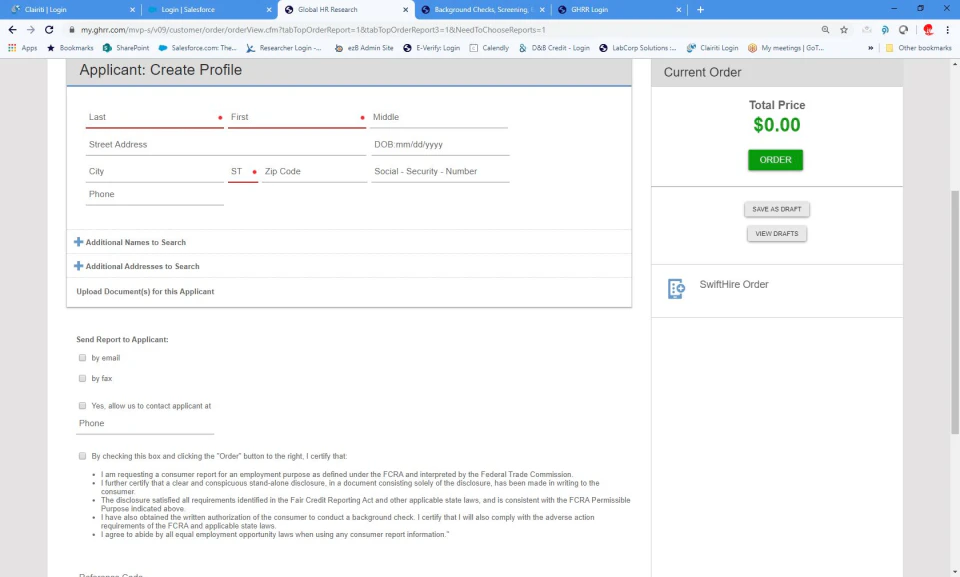The width and height of the screenshot is (960, 577).
Task: Go back with the browser back arrow
Action: [12, 29]
